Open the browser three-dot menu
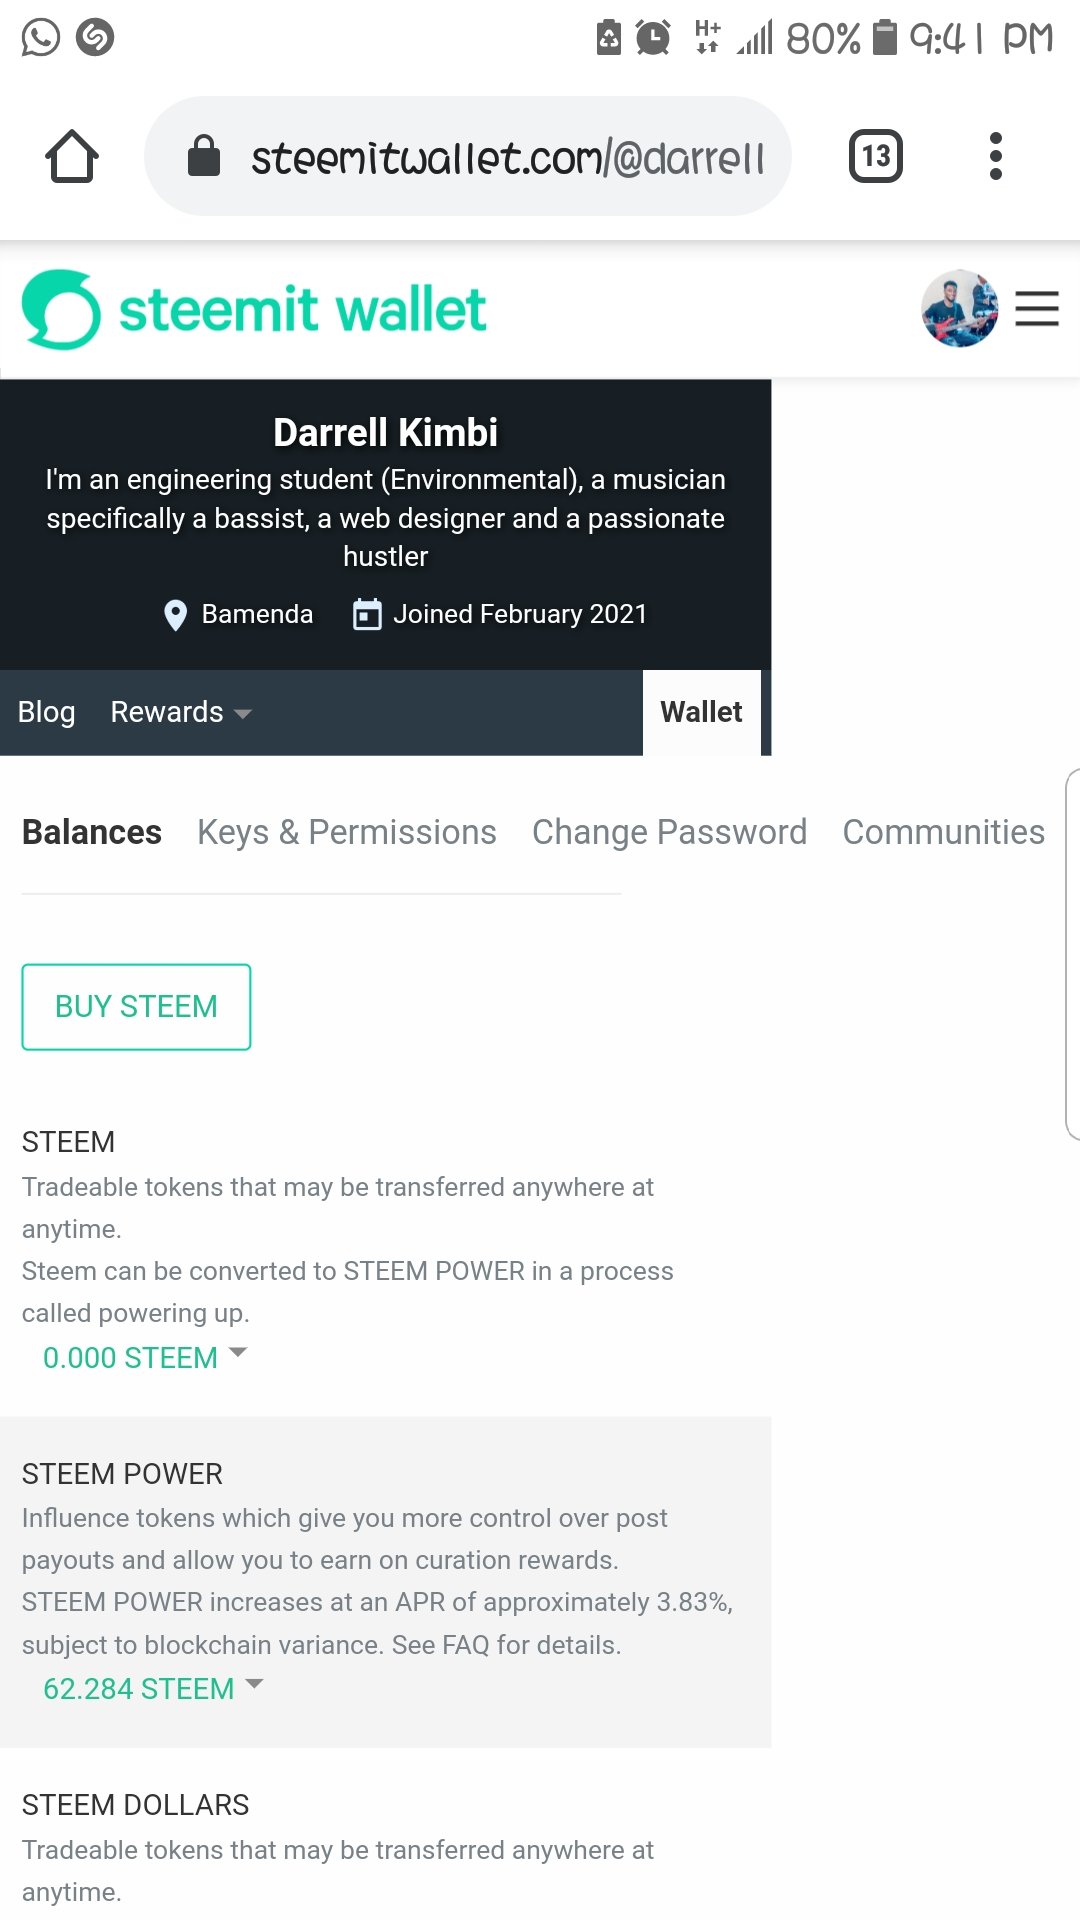 tap(995, 156)
